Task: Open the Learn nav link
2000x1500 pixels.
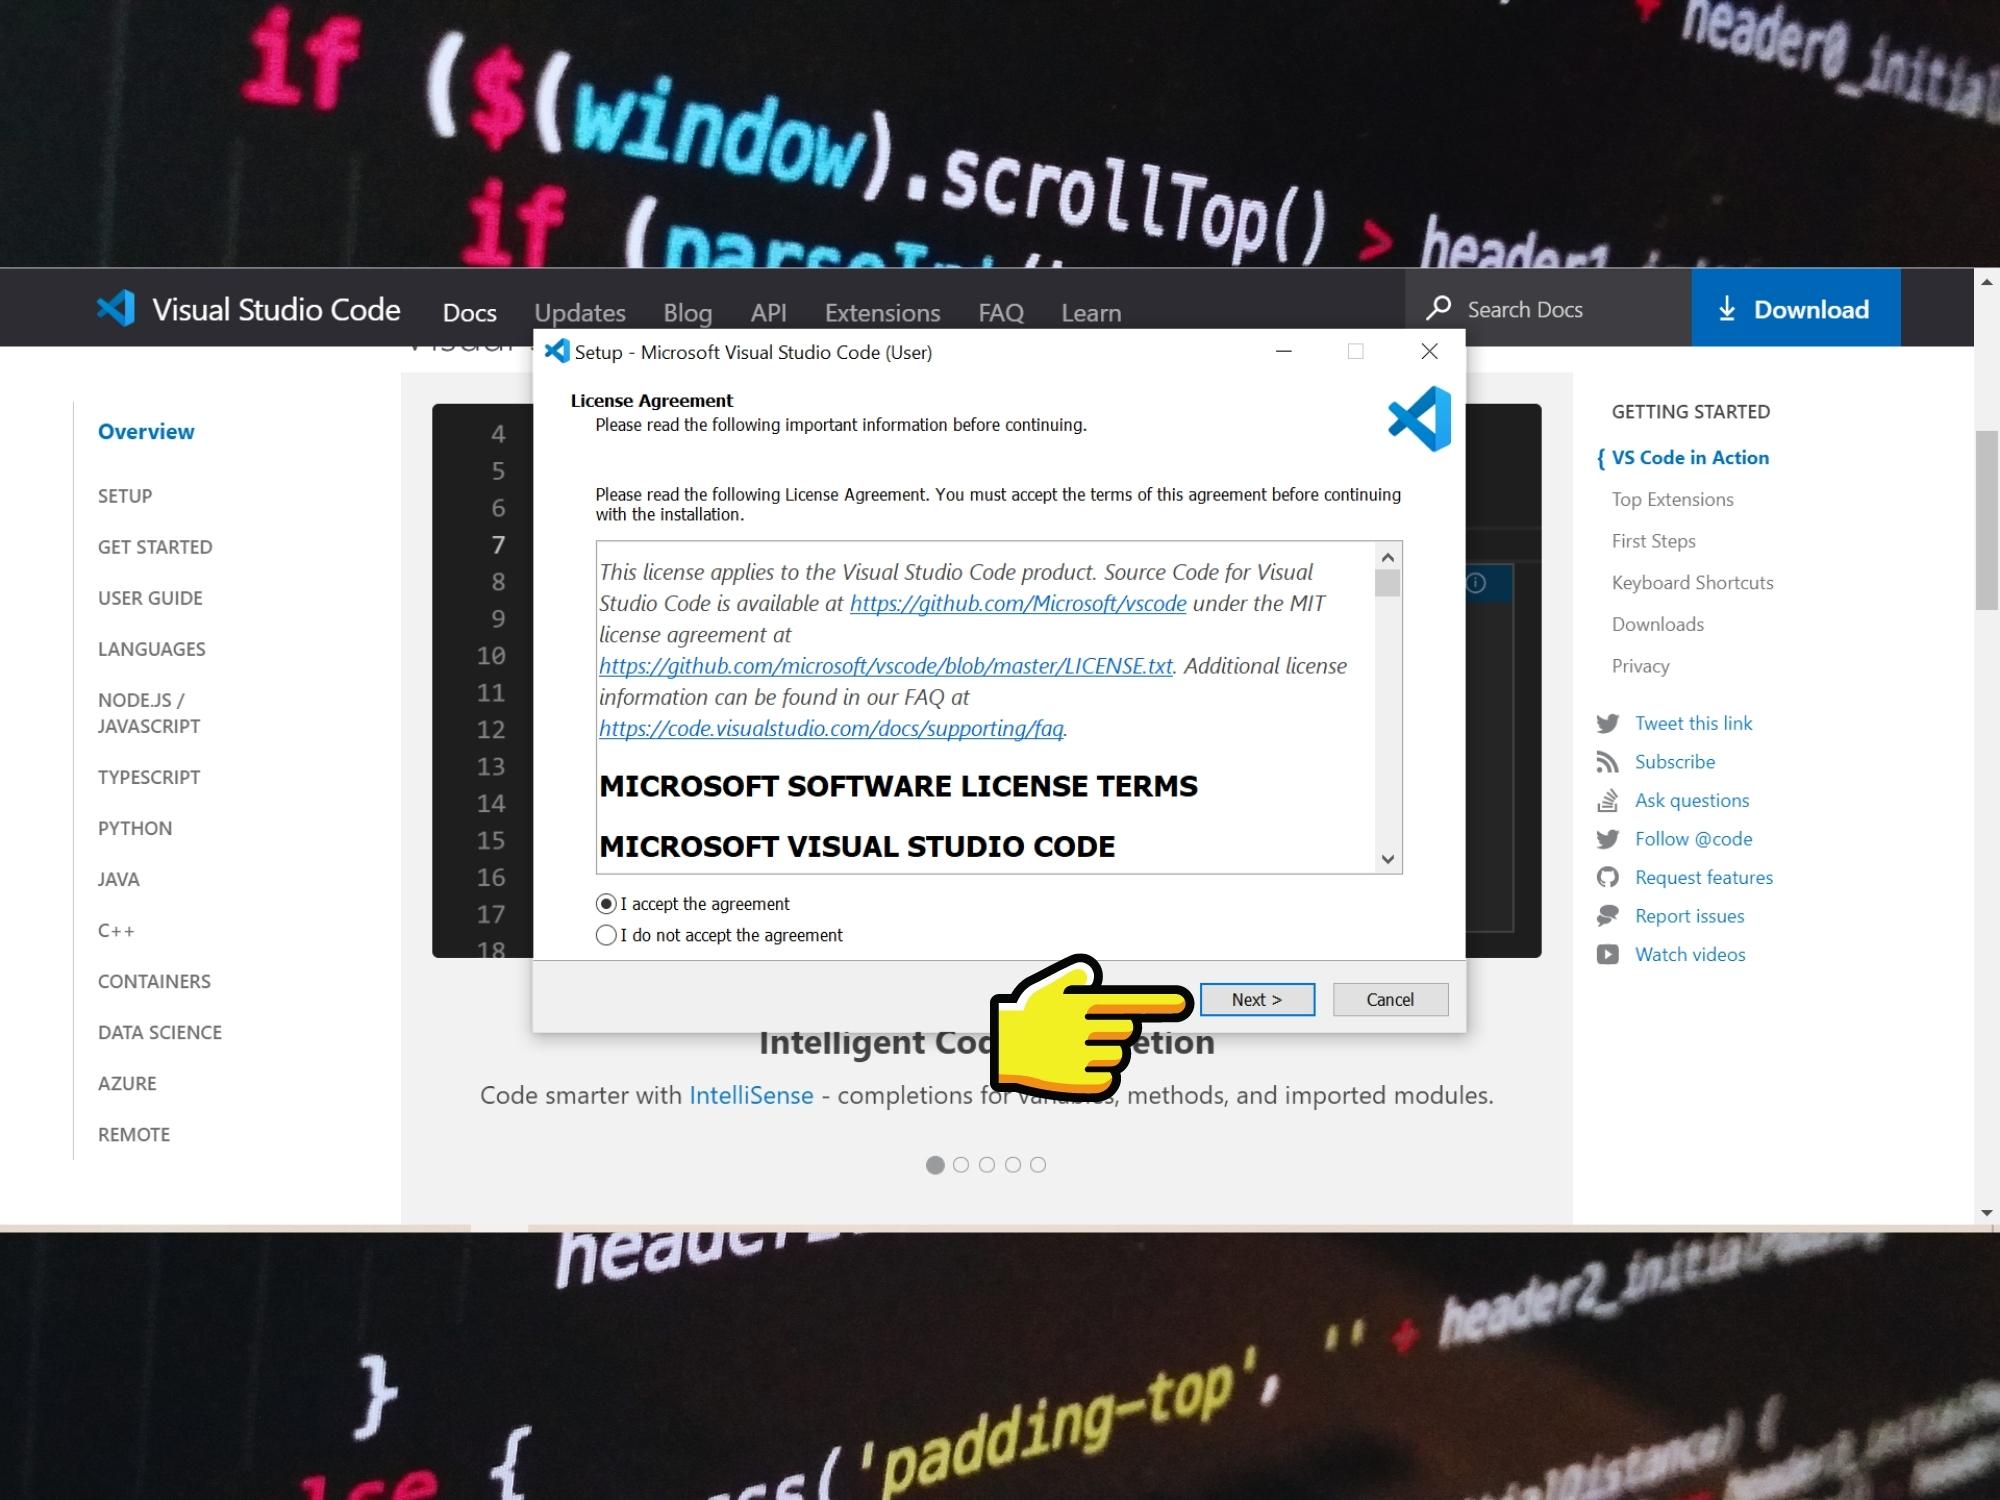Action: (x=1091, y=313)
